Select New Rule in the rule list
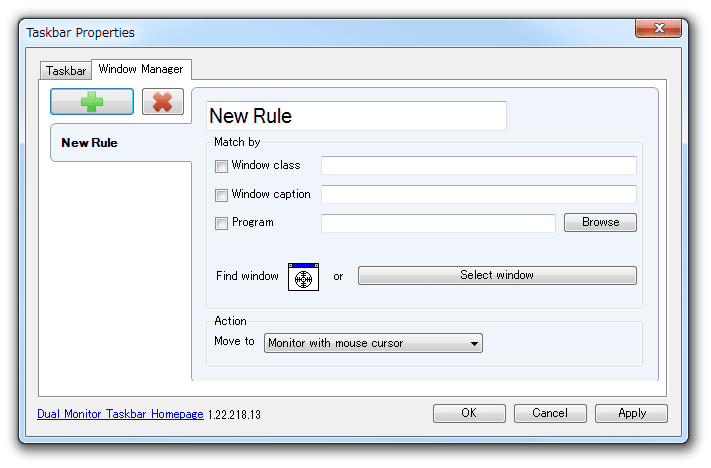 coord(121,143)
